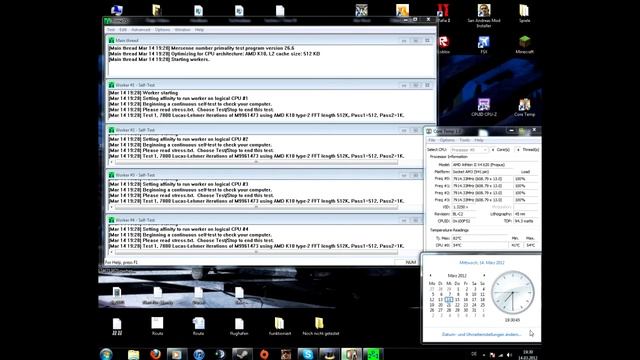Launch Firefox from the taskbar

click(155, 354)
